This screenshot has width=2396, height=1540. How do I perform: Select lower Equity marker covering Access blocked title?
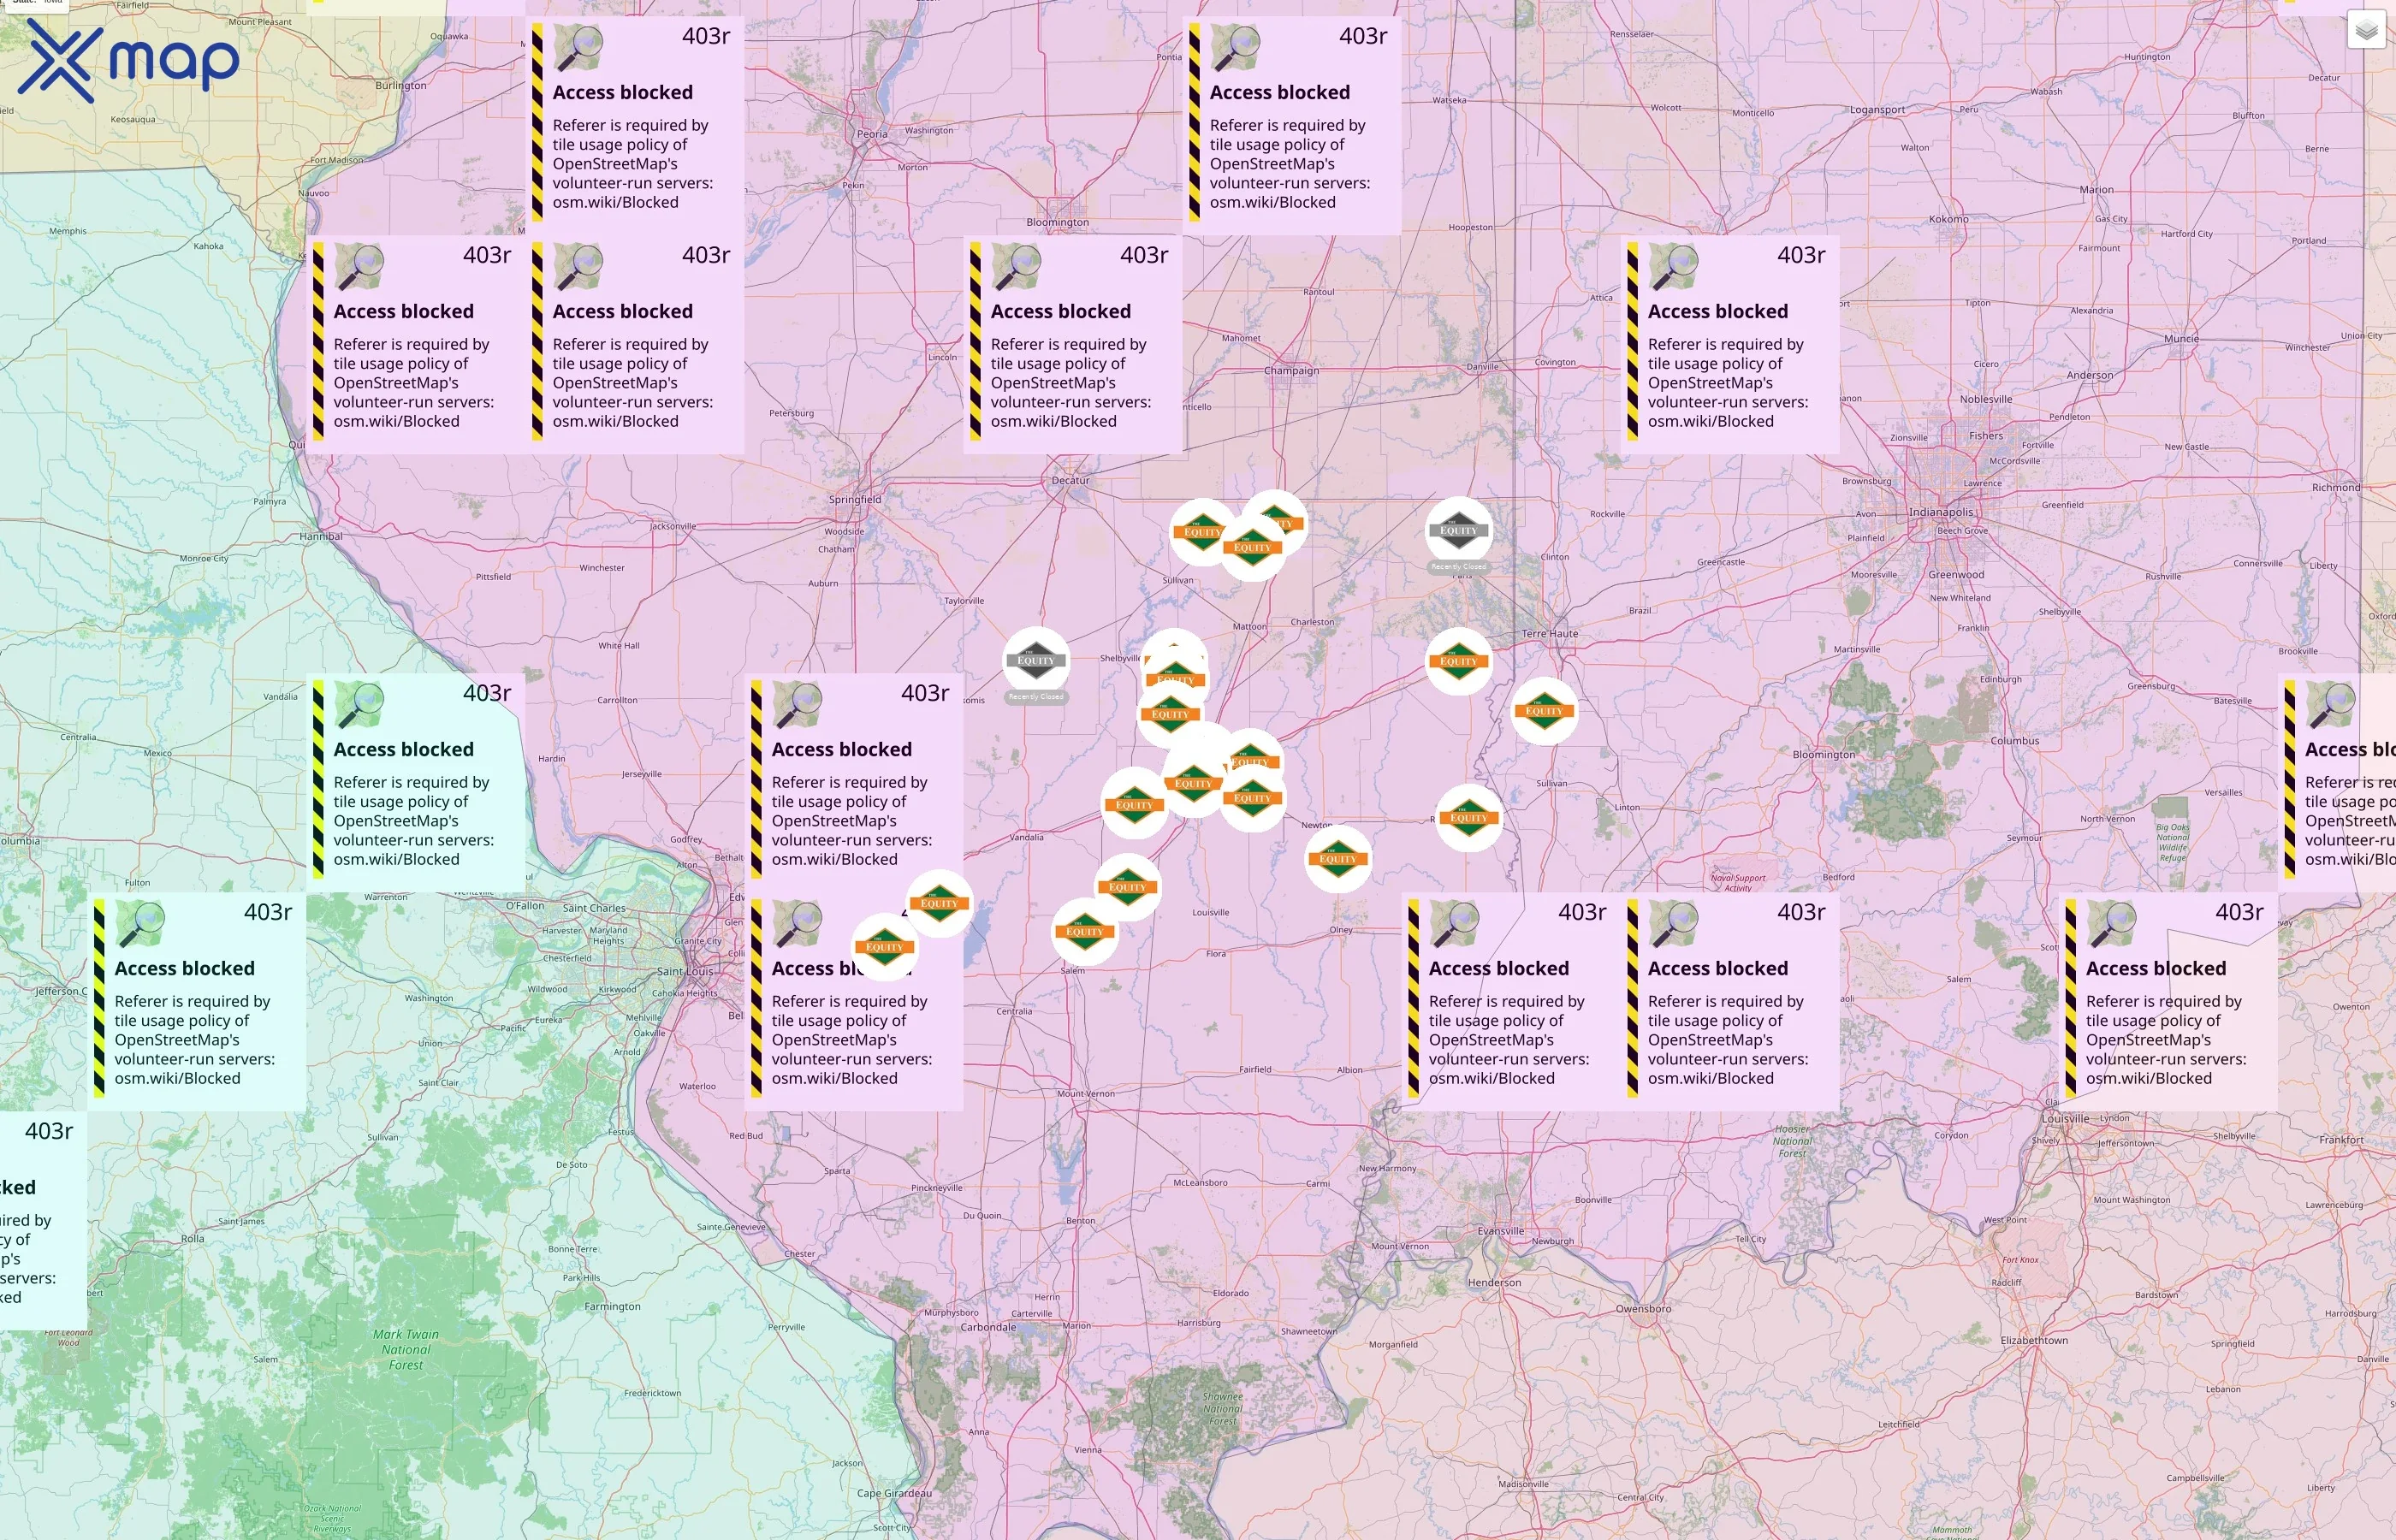884,947
